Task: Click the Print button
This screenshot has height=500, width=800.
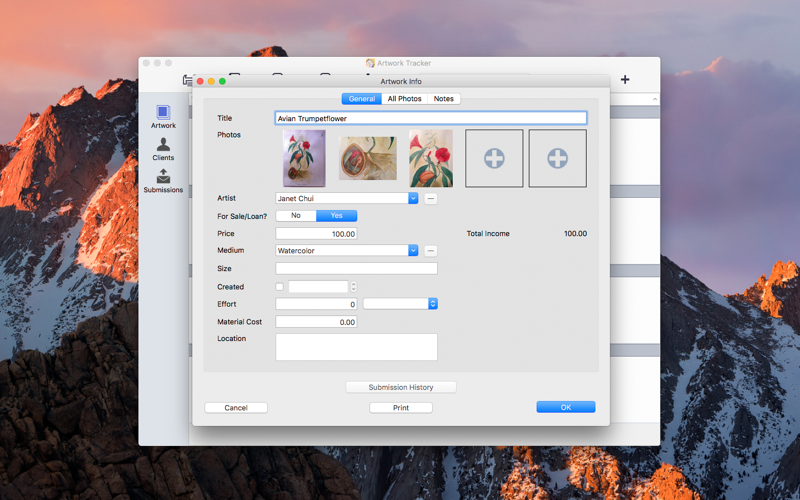Action: (x=401, y=408)
